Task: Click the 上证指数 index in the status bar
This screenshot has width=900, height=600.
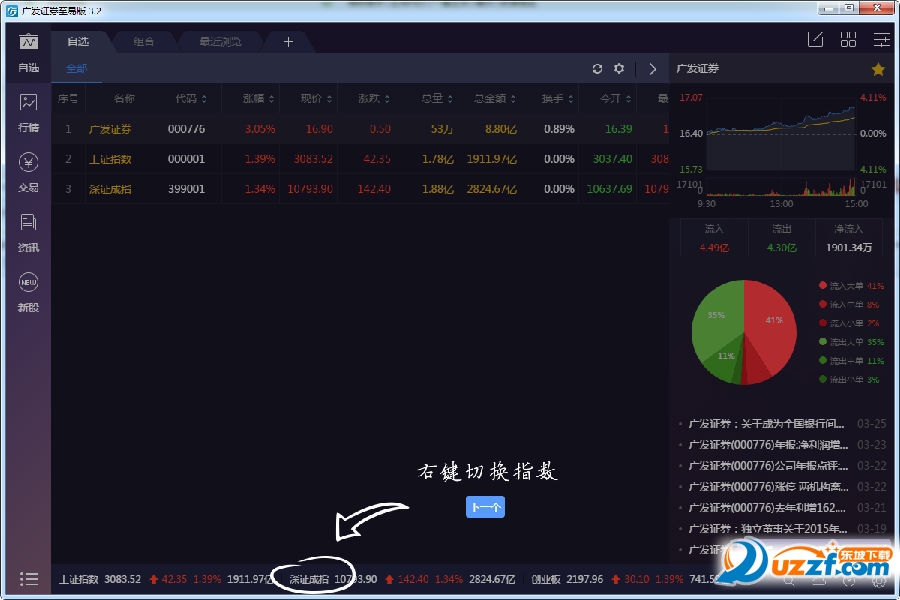Action: pos(79,579)
